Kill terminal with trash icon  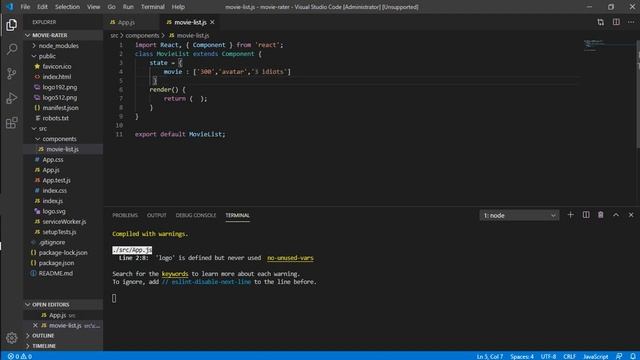point(601,215)
